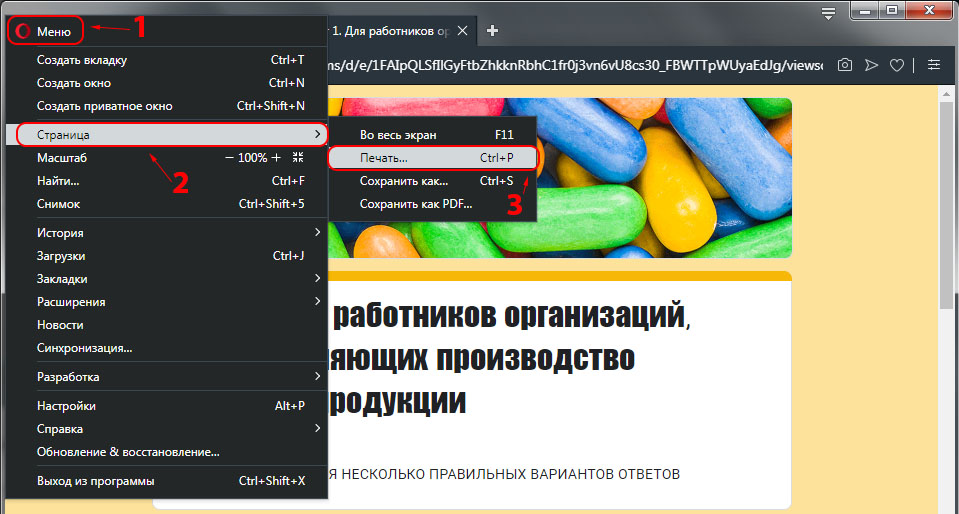The image size is (959, 514).
Task: Expand the Разработка submenu
Action: click(170, 377)
